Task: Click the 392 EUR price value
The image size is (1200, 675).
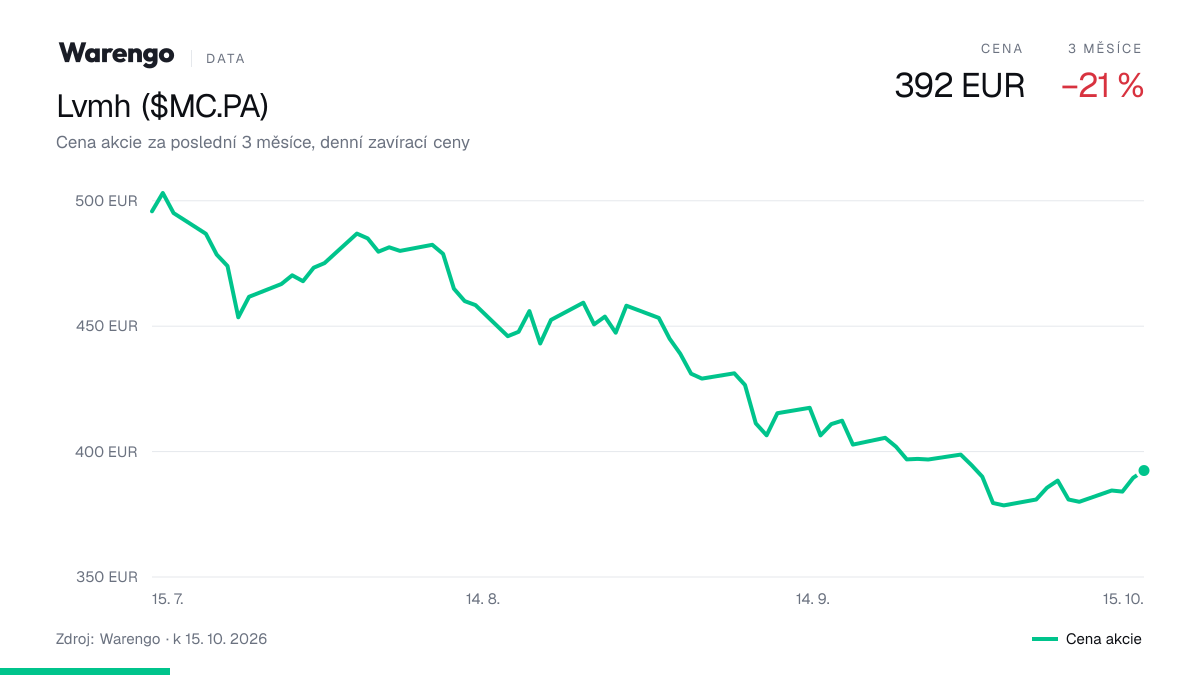Action: 960,86
